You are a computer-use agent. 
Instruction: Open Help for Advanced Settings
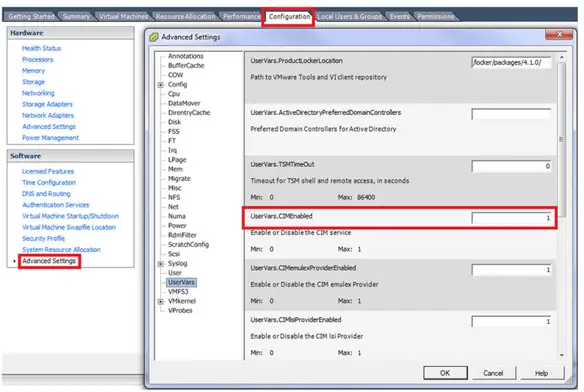pyautogui.click(x=542, y=373)
